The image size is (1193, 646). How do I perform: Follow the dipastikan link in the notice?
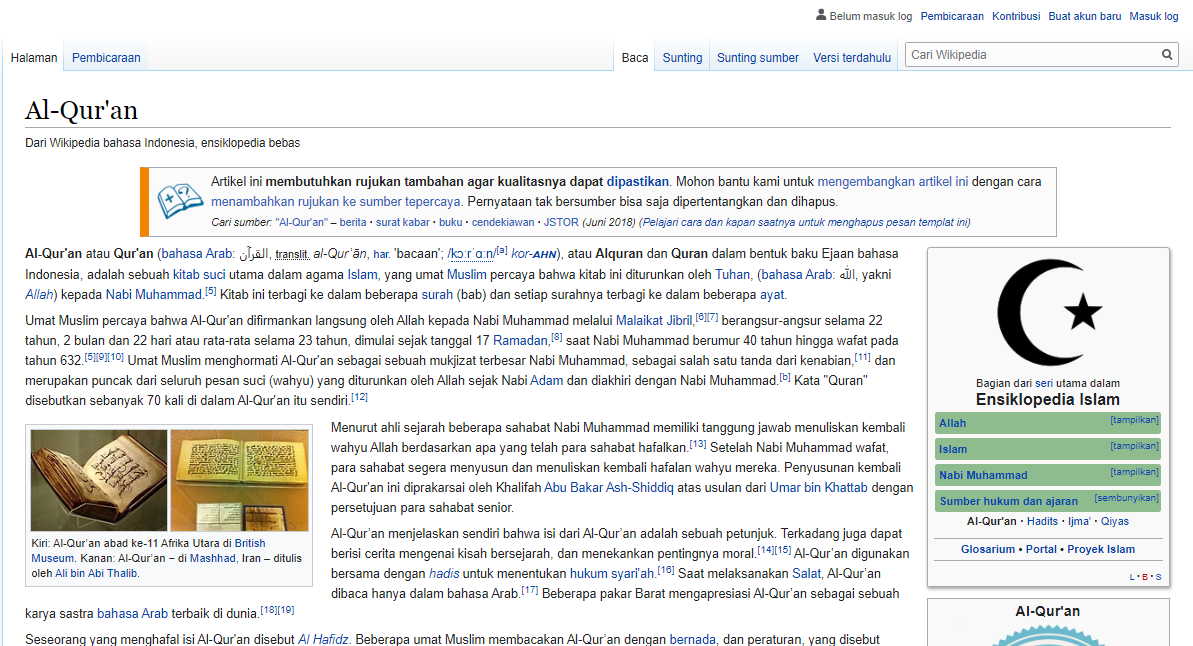(638, 182)
